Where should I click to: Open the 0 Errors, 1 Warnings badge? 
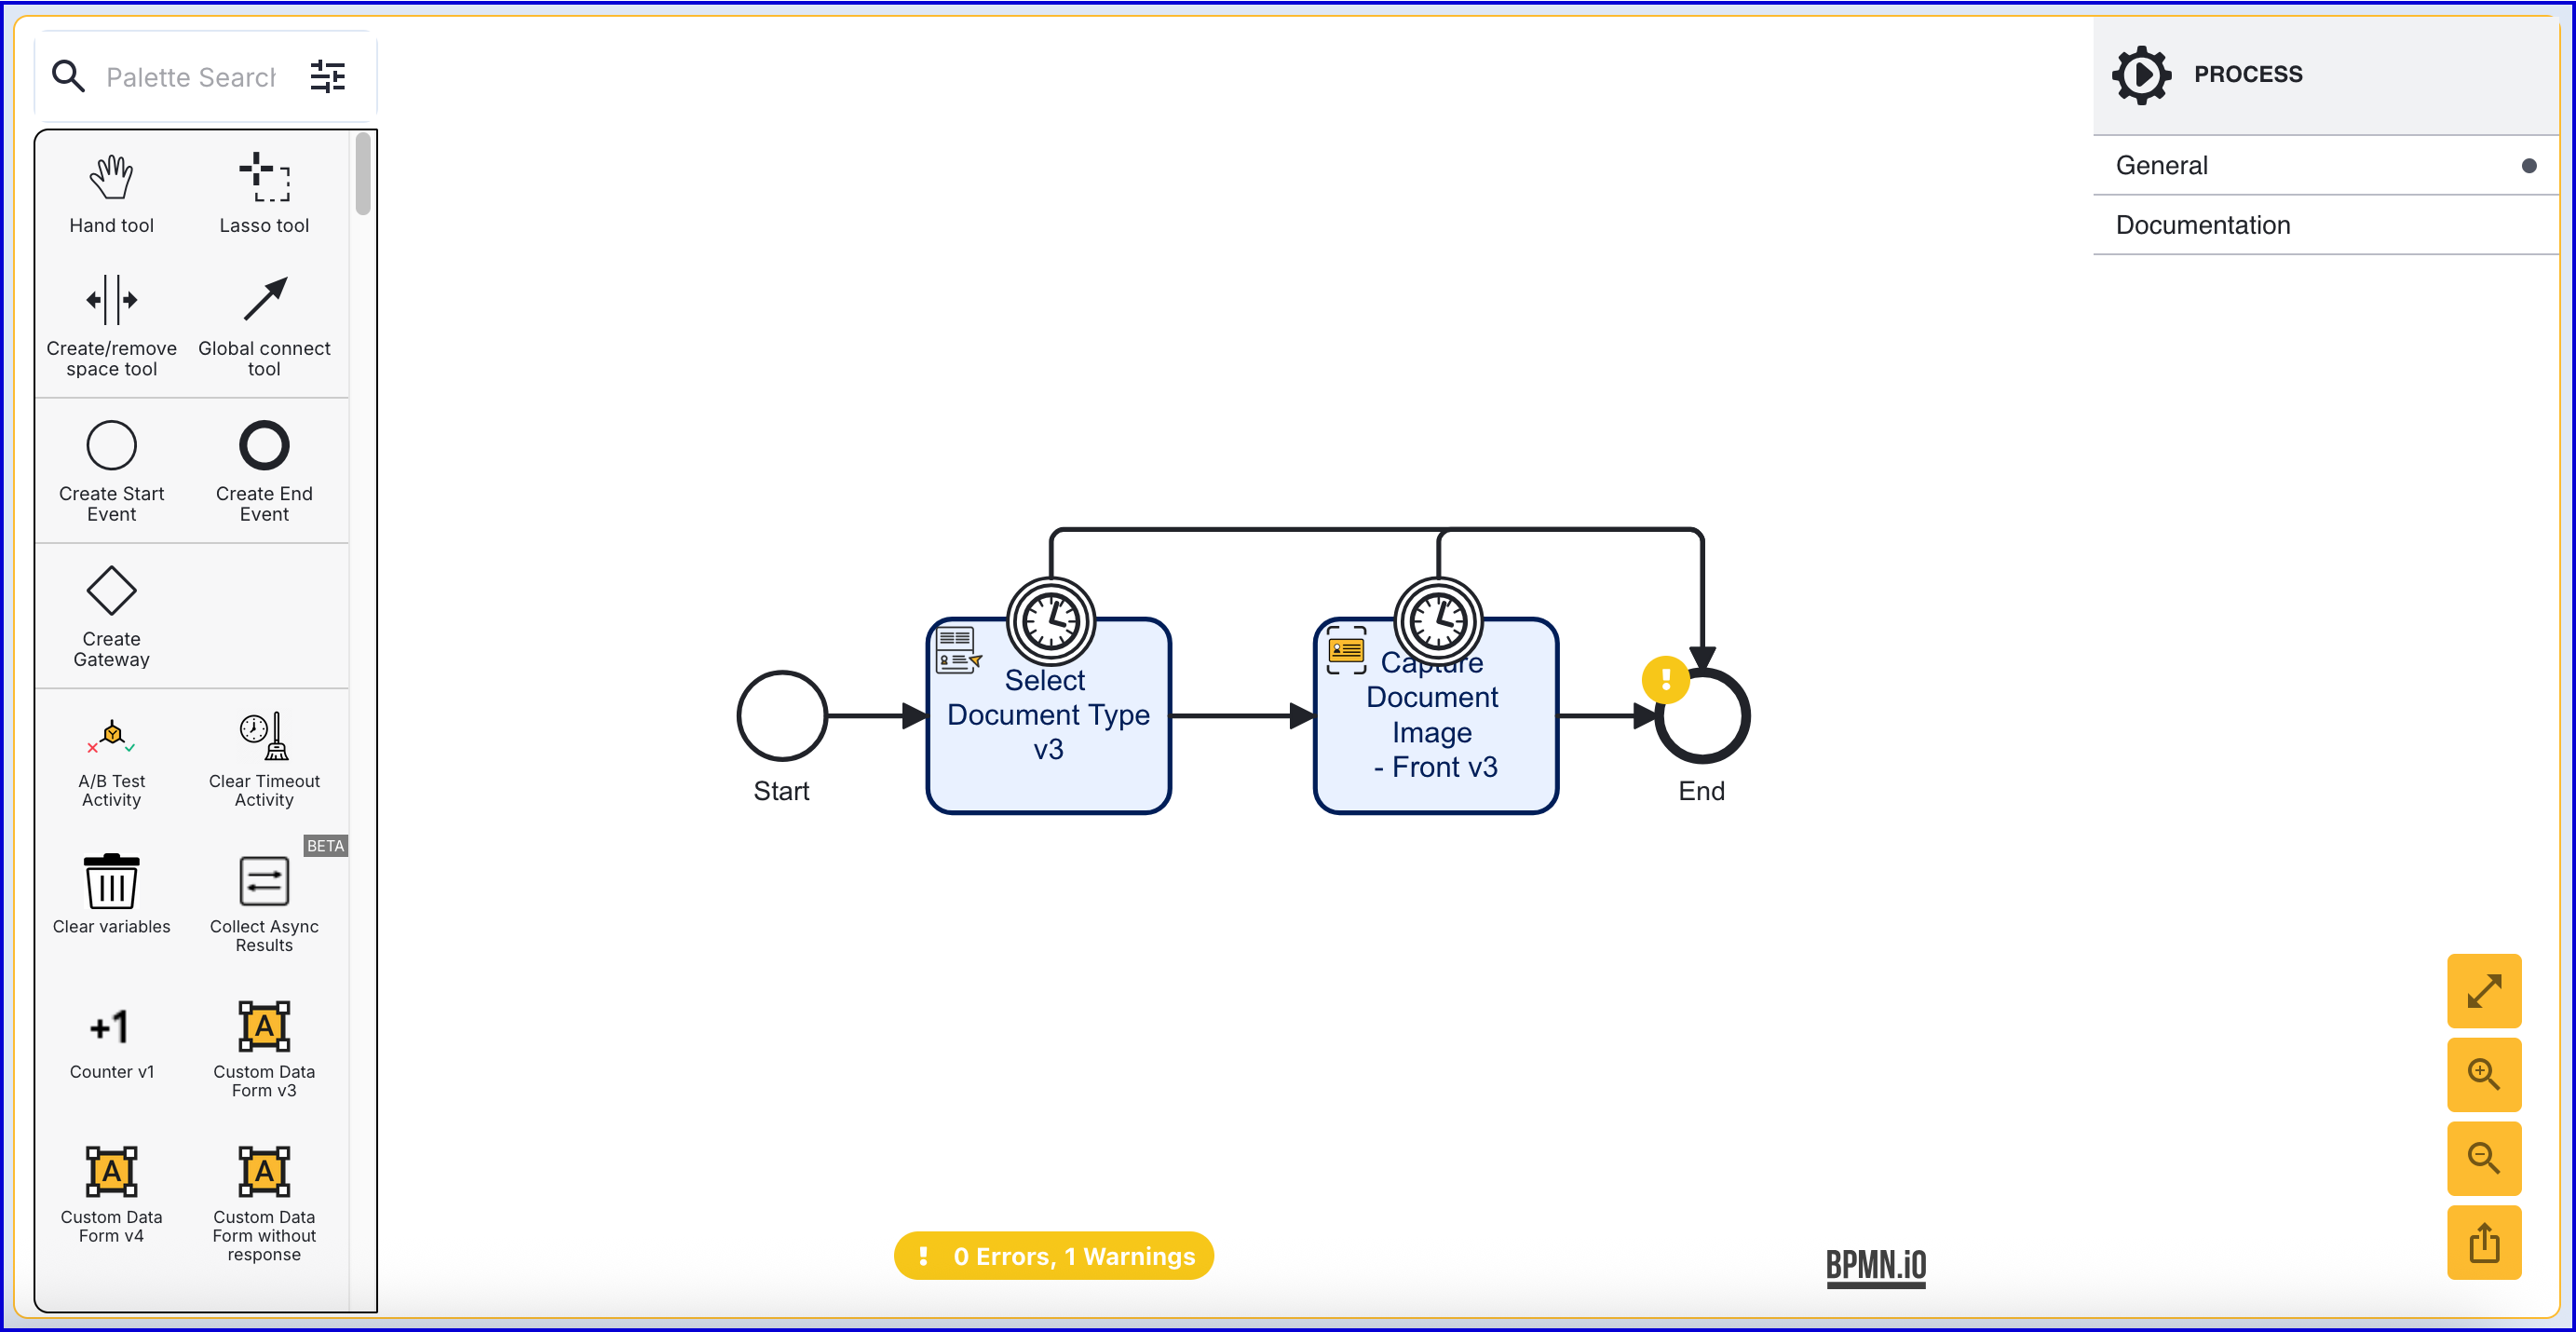[x=1053, y=1256]
